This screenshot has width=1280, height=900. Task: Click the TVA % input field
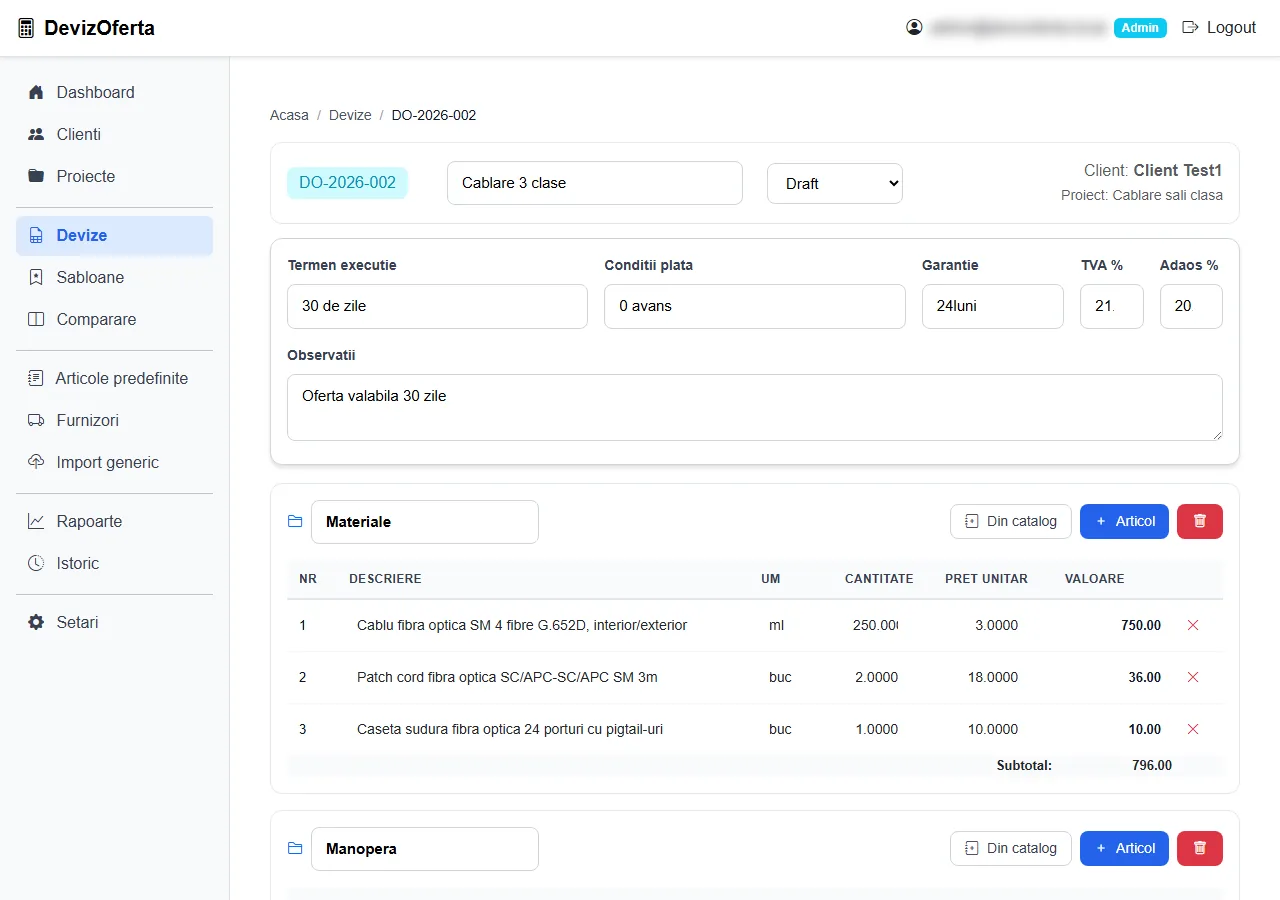(1112, 306)
